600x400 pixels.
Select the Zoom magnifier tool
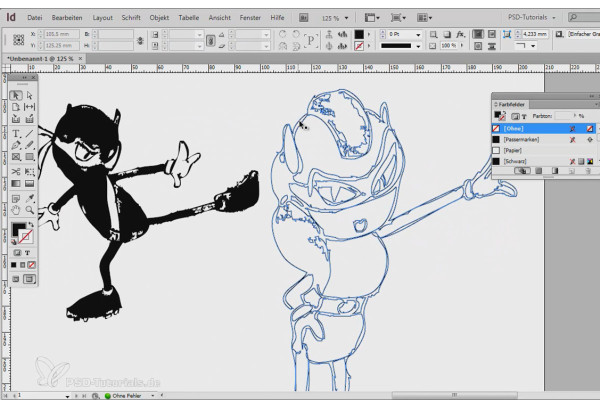click(29, 209)
